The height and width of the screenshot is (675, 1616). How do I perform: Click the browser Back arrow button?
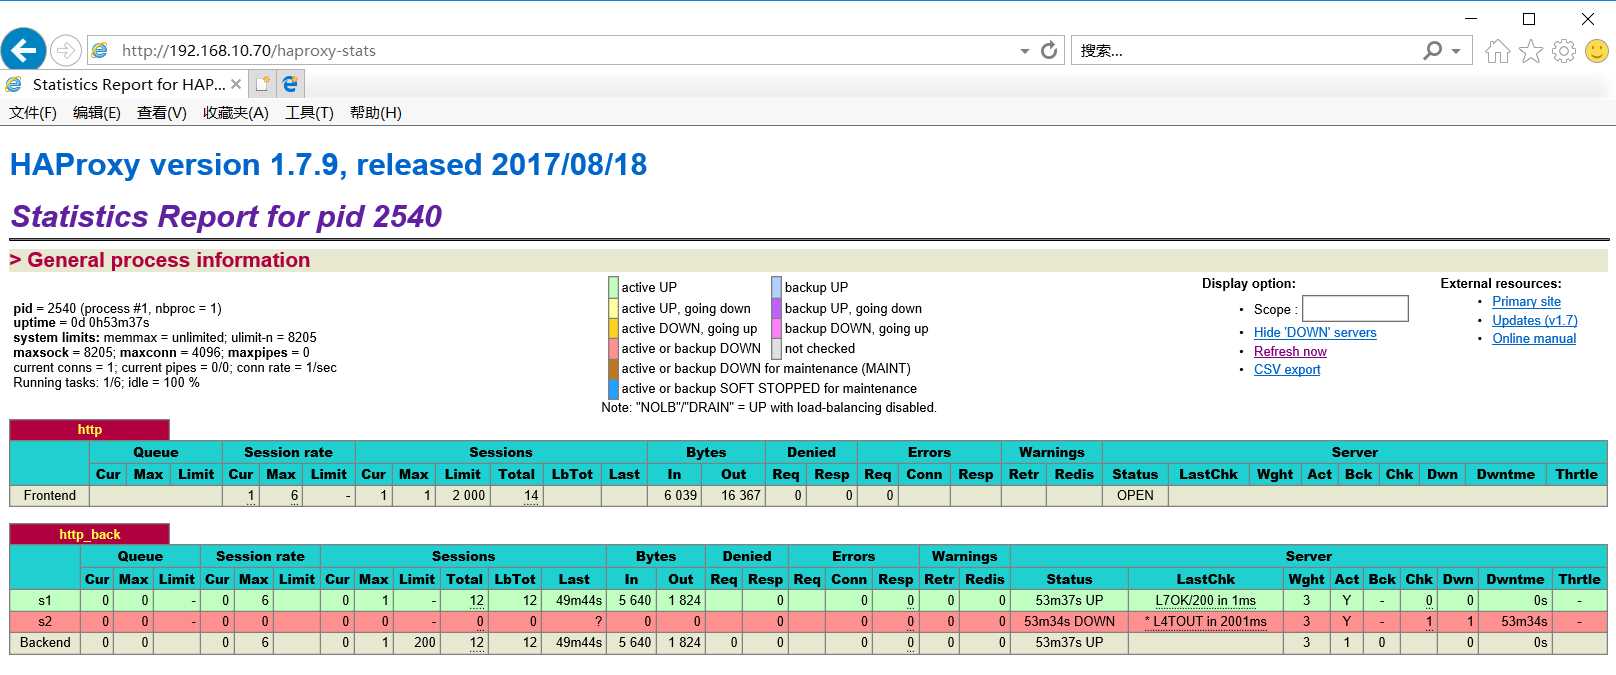[x=24, y=50]
